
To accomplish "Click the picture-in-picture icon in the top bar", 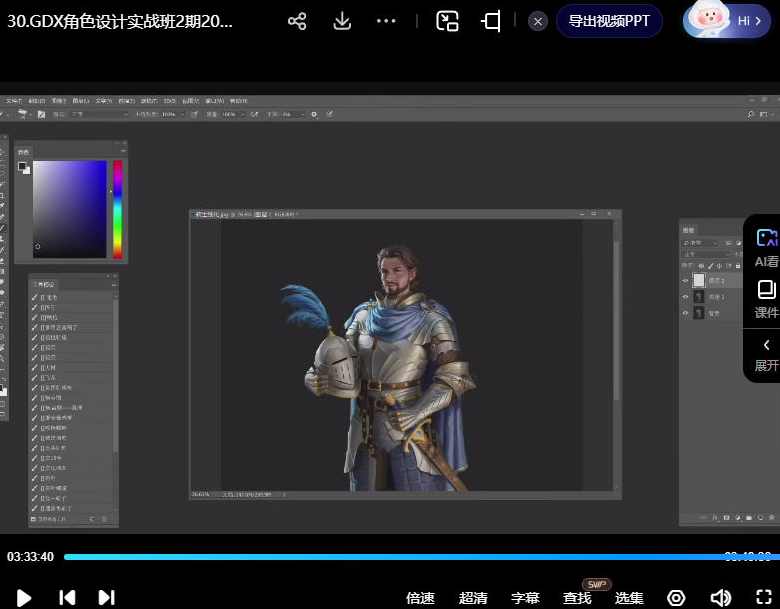I will 447,22.
